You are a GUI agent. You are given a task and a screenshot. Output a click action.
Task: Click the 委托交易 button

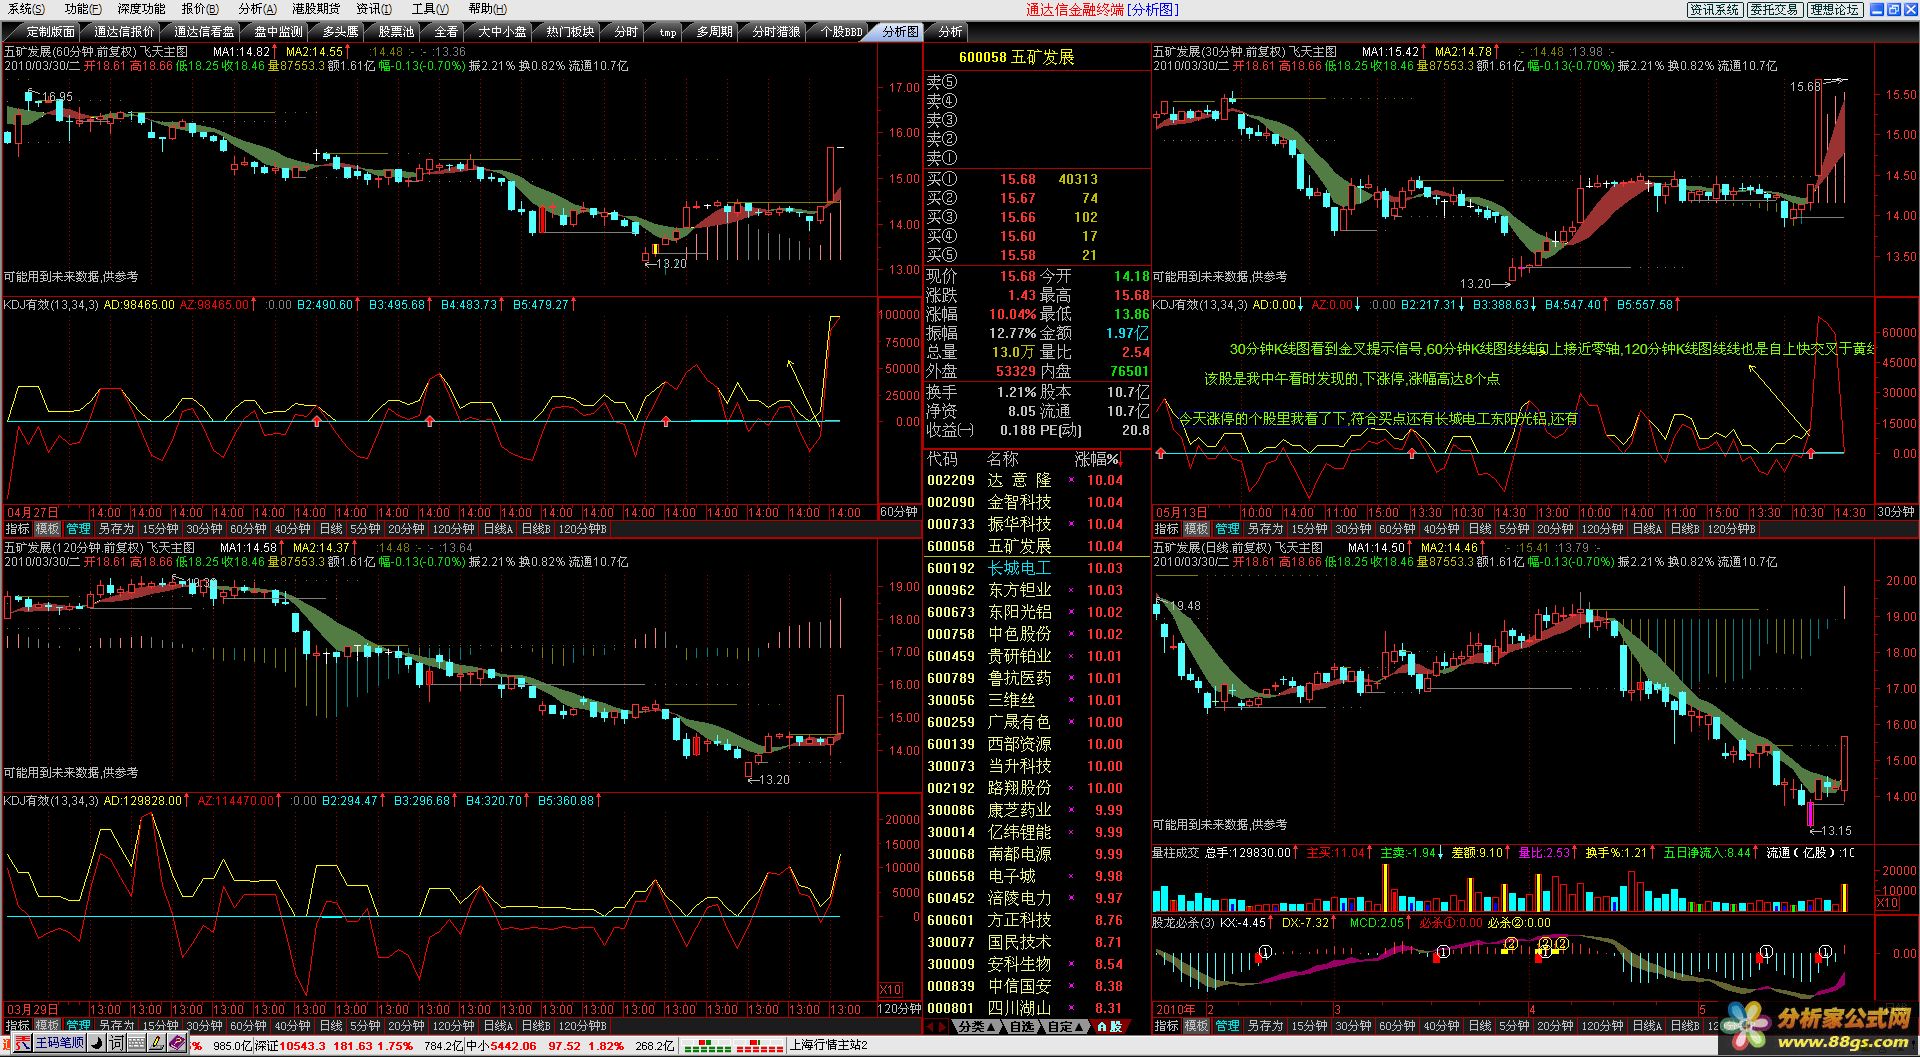[x=1774, y=9]
